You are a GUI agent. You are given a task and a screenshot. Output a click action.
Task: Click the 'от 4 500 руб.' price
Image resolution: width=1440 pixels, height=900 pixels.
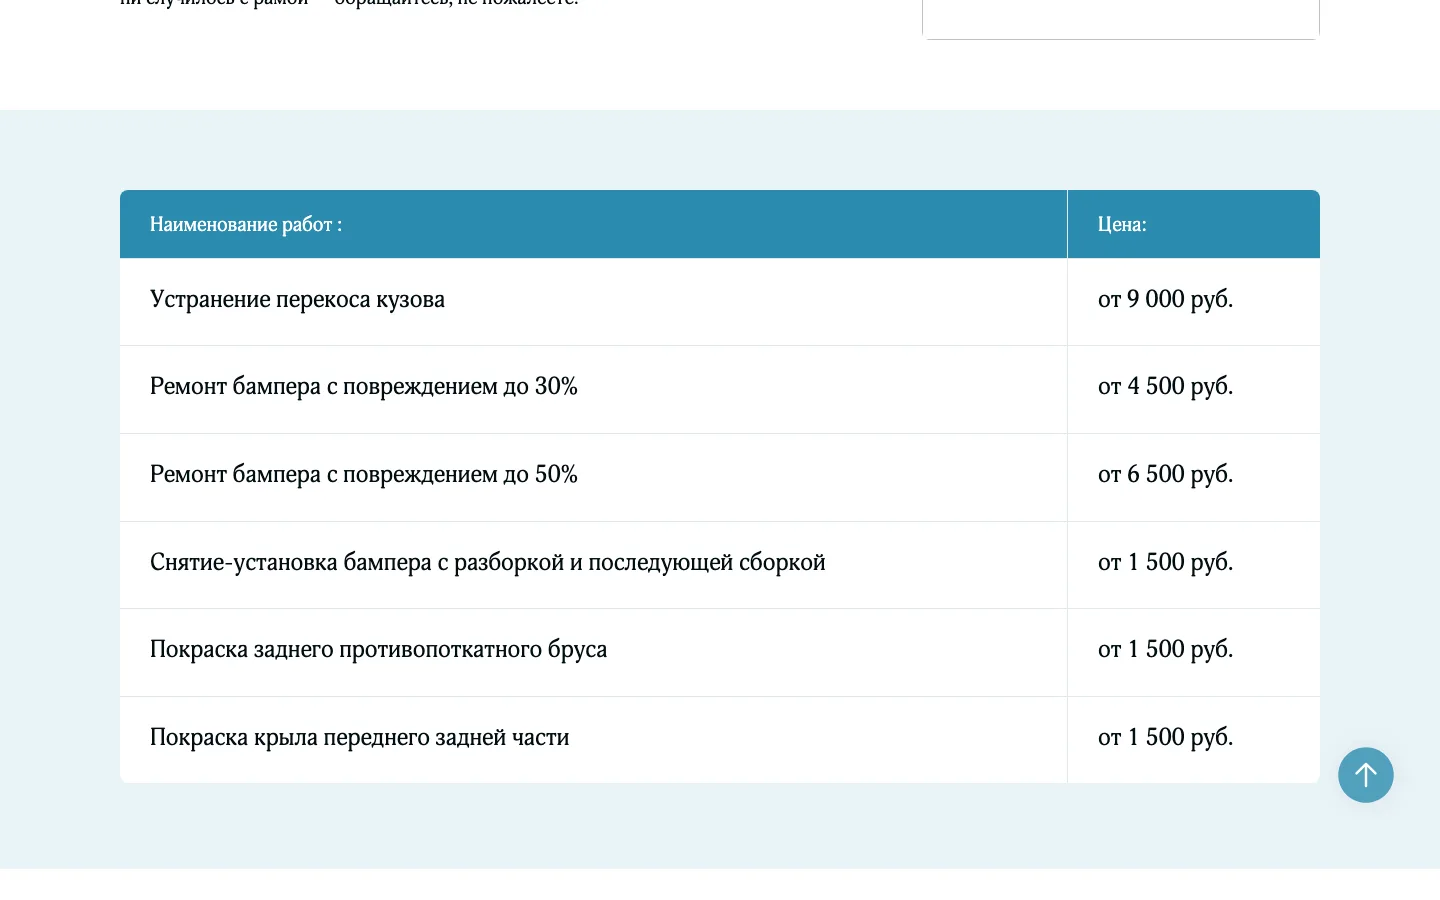click(1165, 387)
